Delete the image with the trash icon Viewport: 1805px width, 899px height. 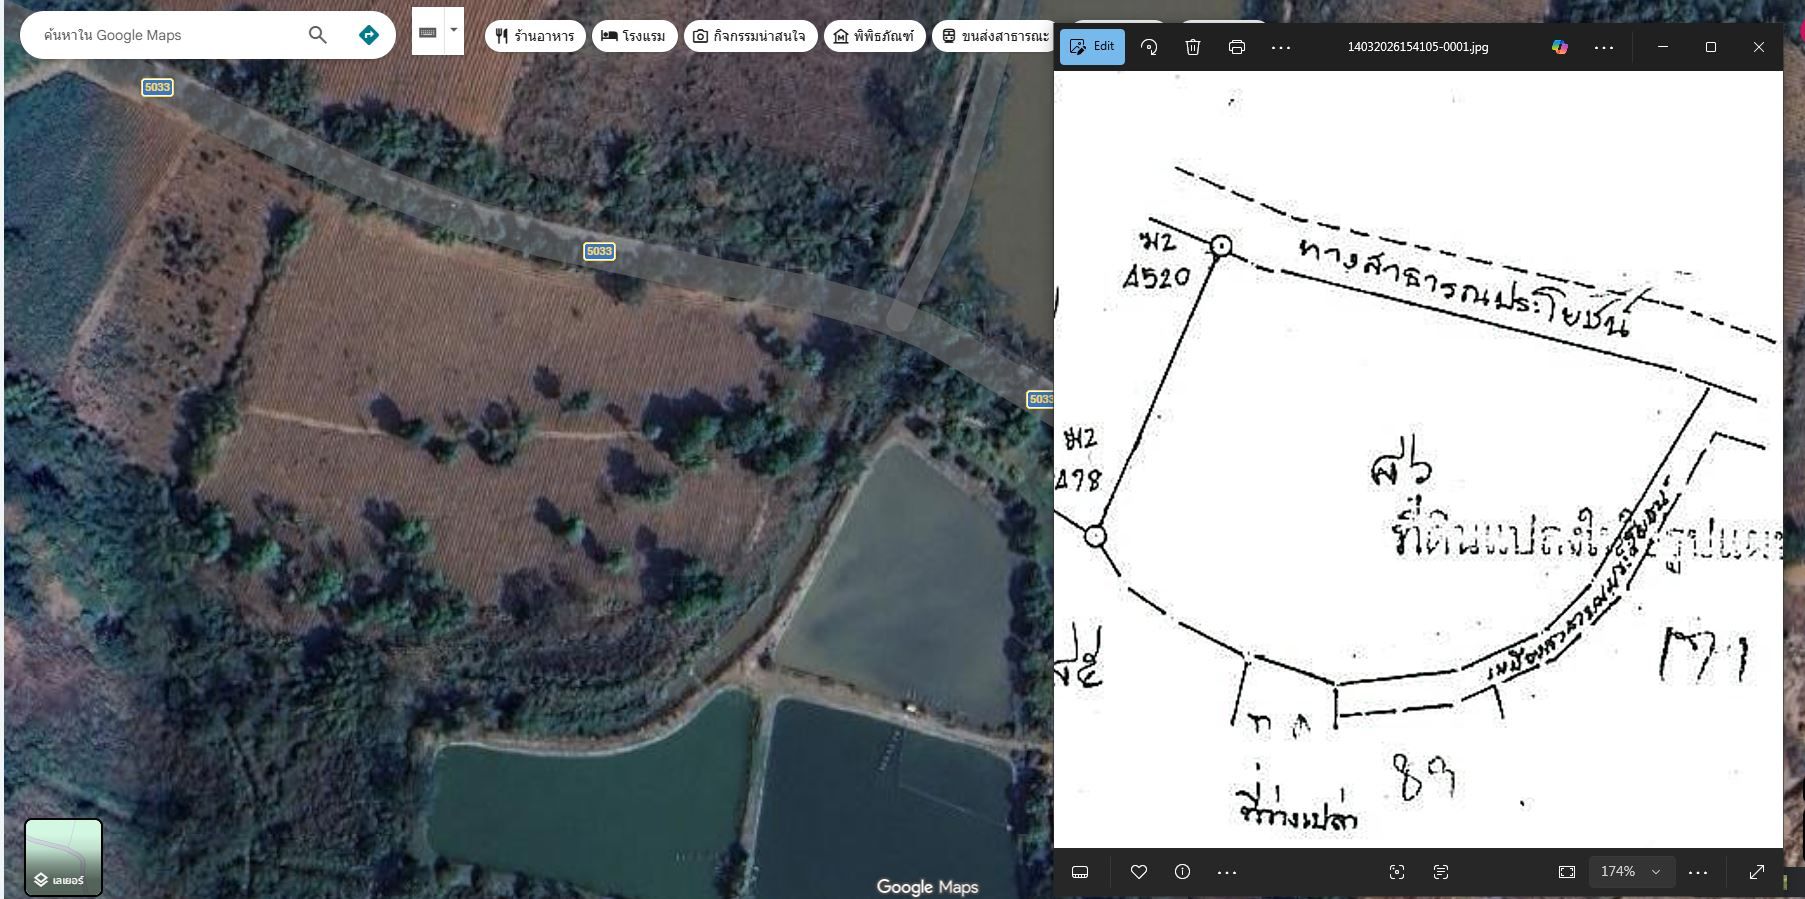(1193, 47)
